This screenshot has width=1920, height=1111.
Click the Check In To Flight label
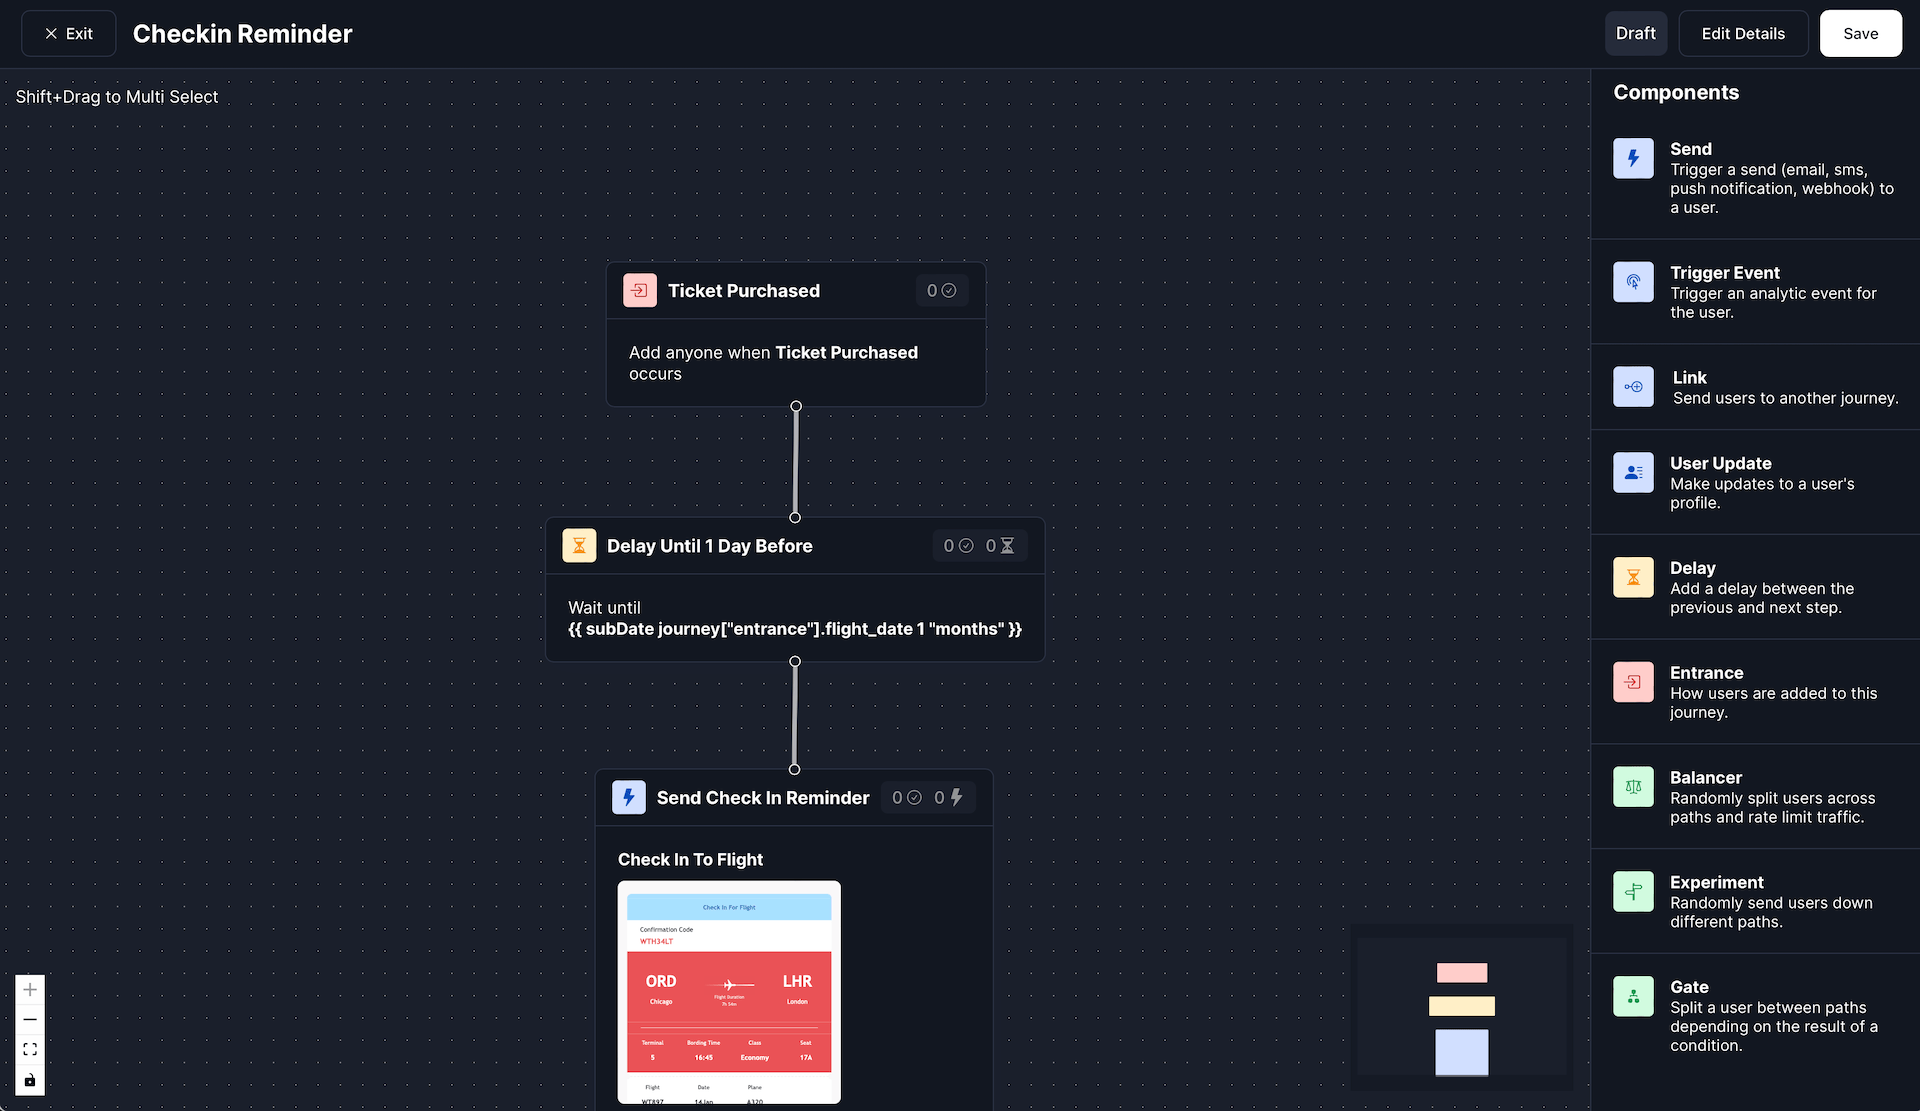tap(690, 860)
